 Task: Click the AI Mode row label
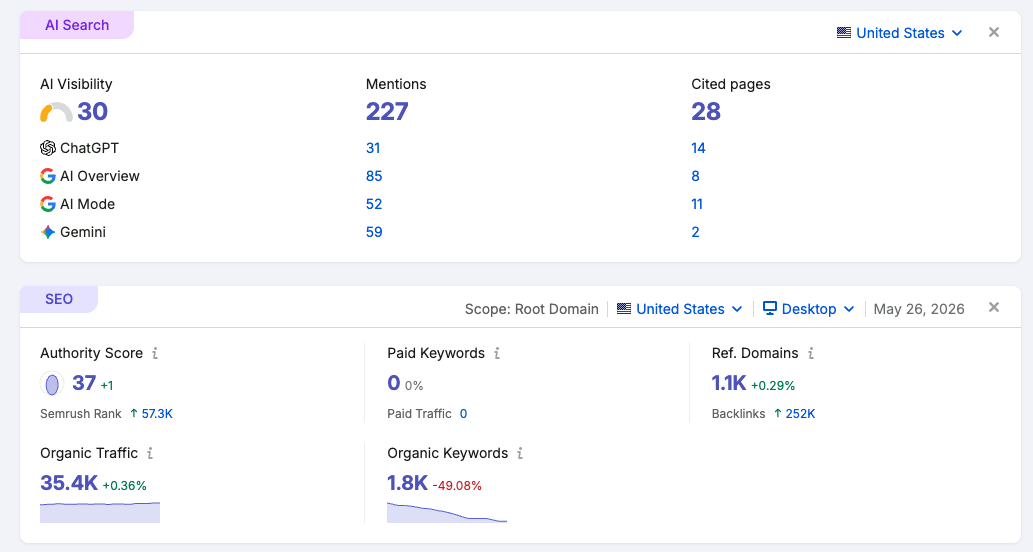[88, 204]
